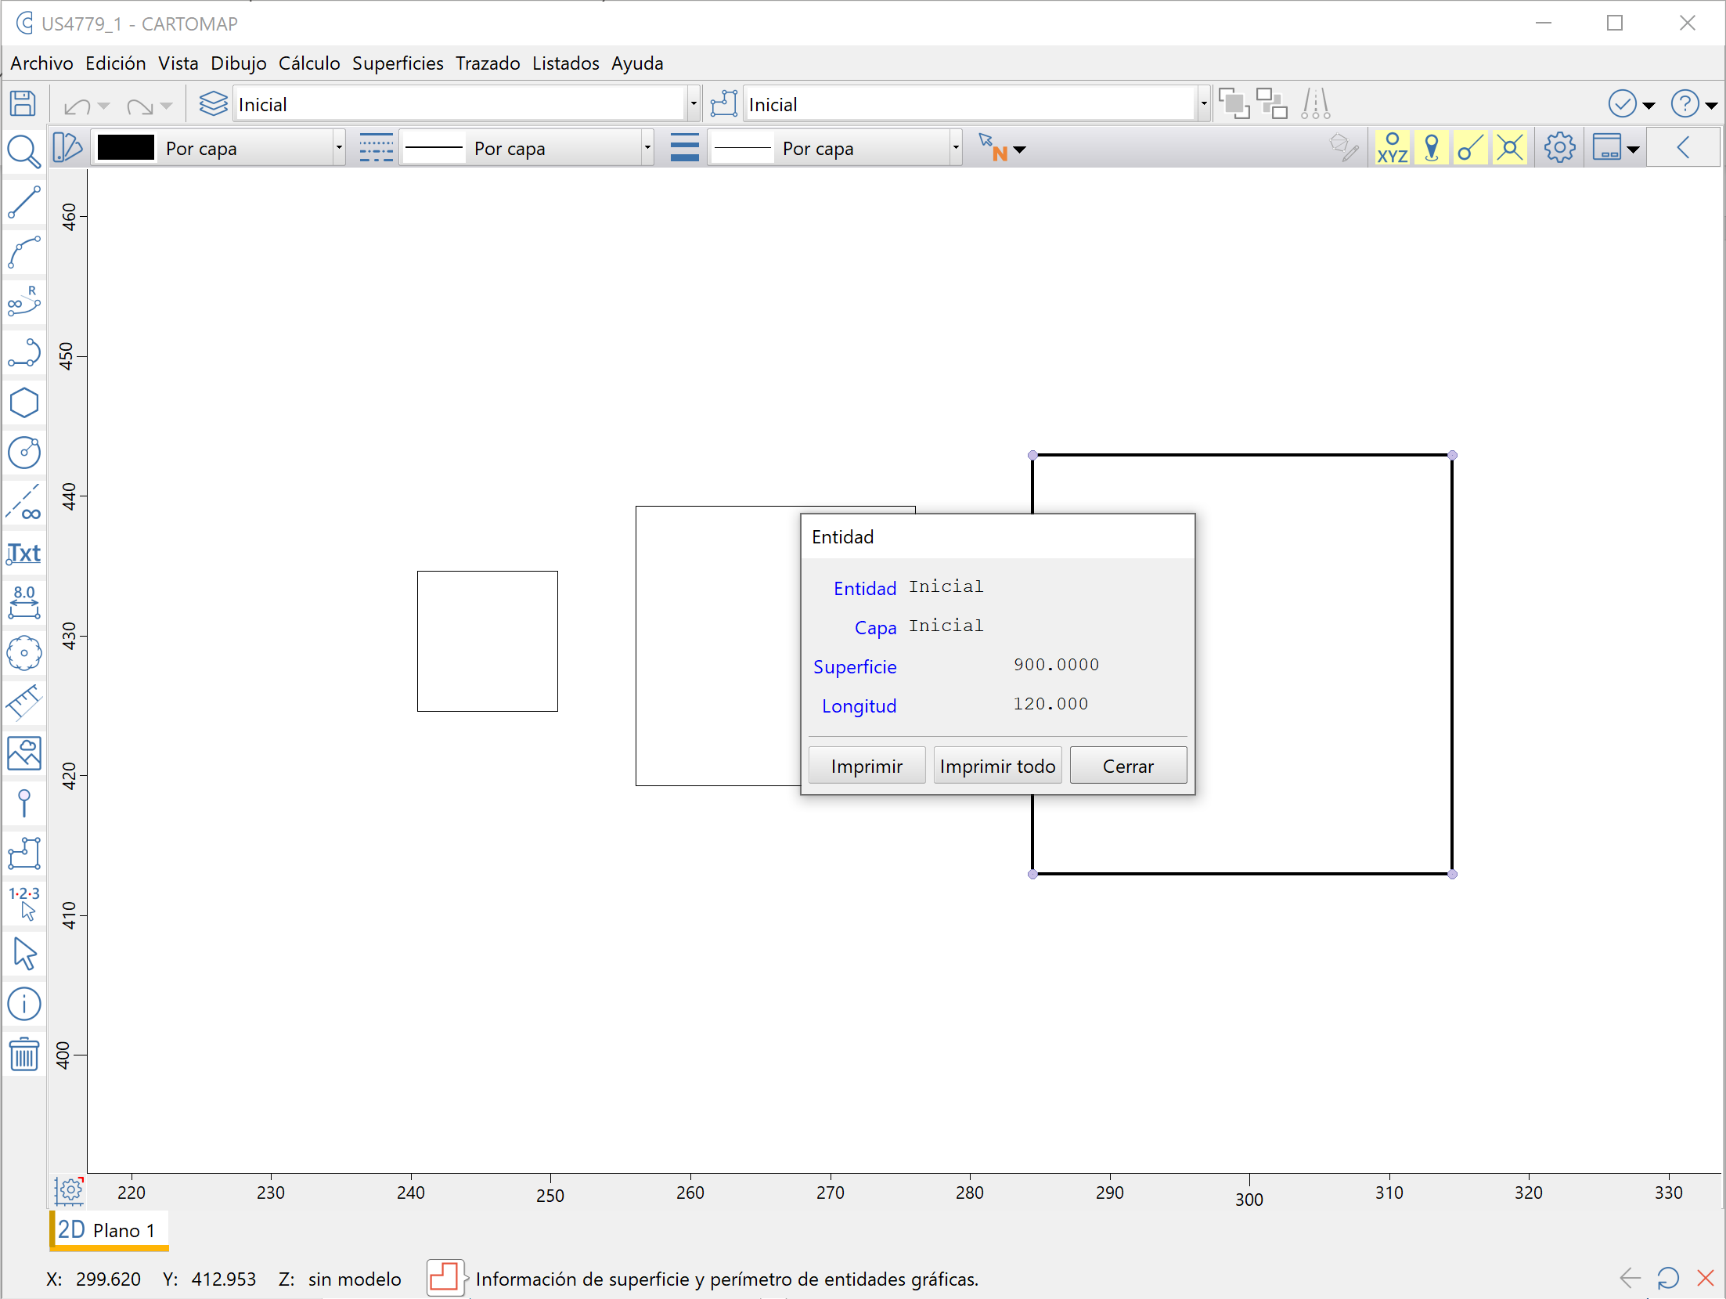This screenshot has height=1299, width=1726.
Task: Select the area boundary tool
Action: click(x=24, y=853)
